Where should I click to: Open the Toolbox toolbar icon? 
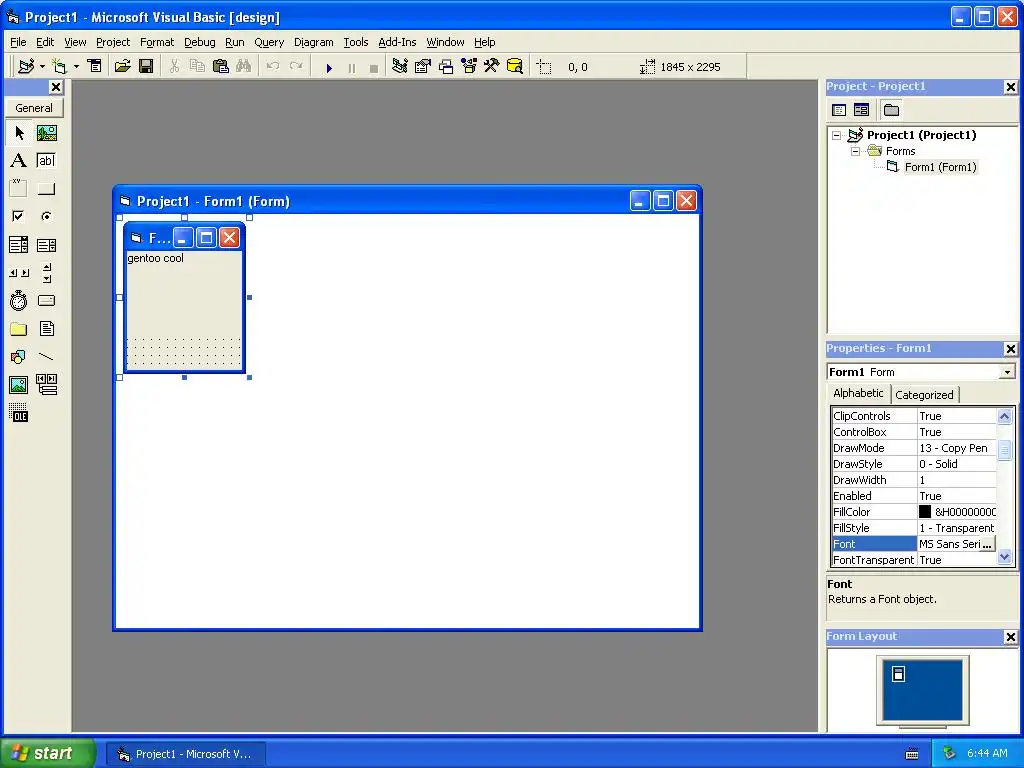(491, 67)
